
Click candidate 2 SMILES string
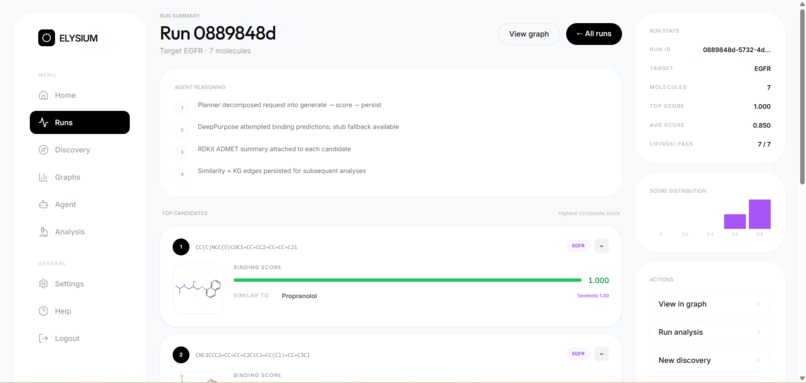pos(252,355)
